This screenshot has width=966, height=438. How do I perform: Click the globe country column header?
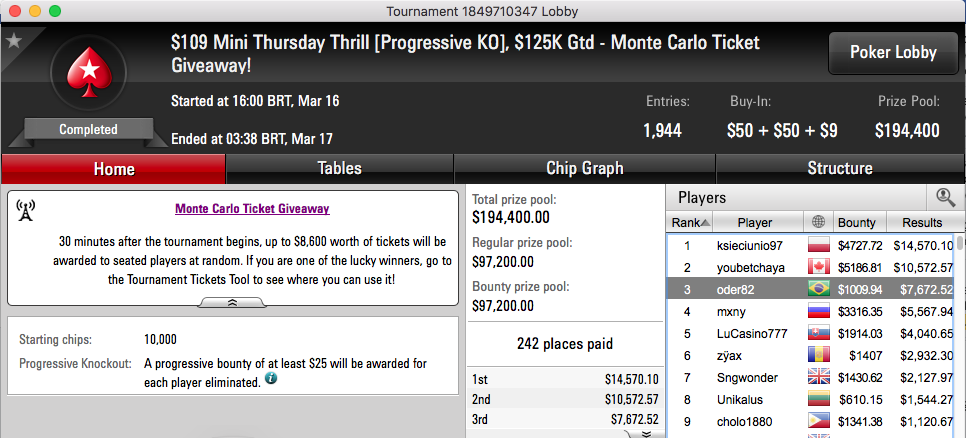tap(819, 222)
